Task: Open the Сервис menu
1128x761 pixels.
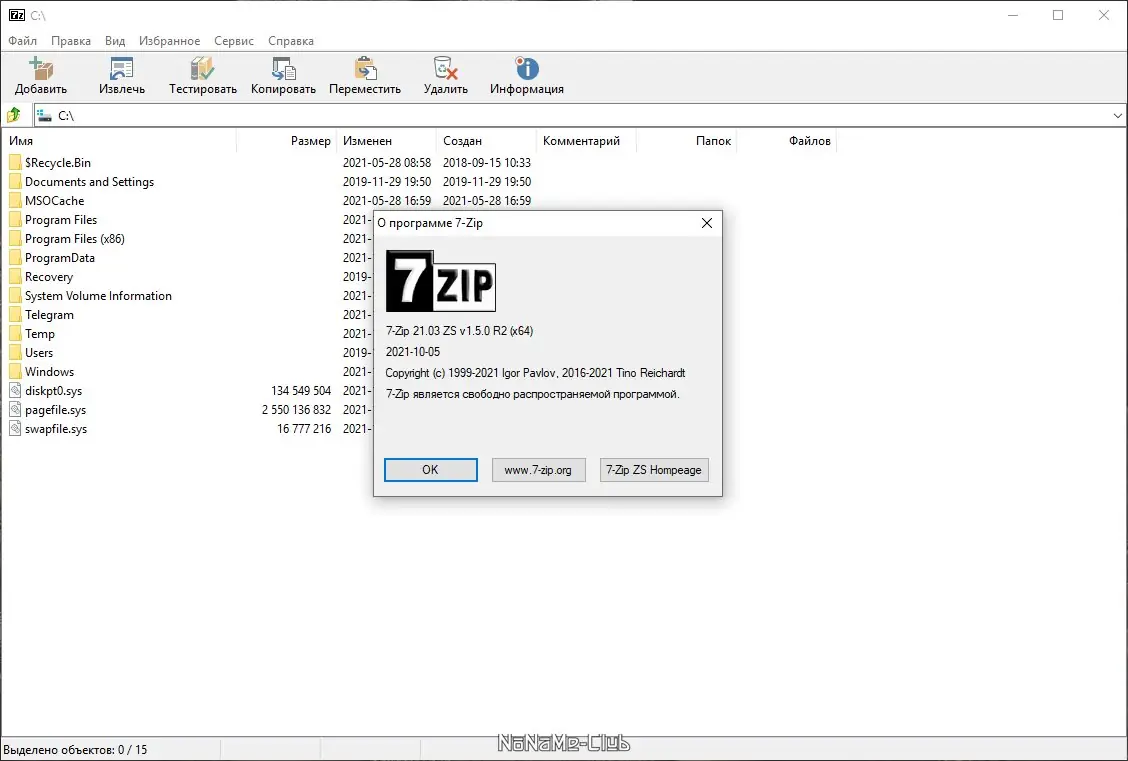Action: point(234,41)
